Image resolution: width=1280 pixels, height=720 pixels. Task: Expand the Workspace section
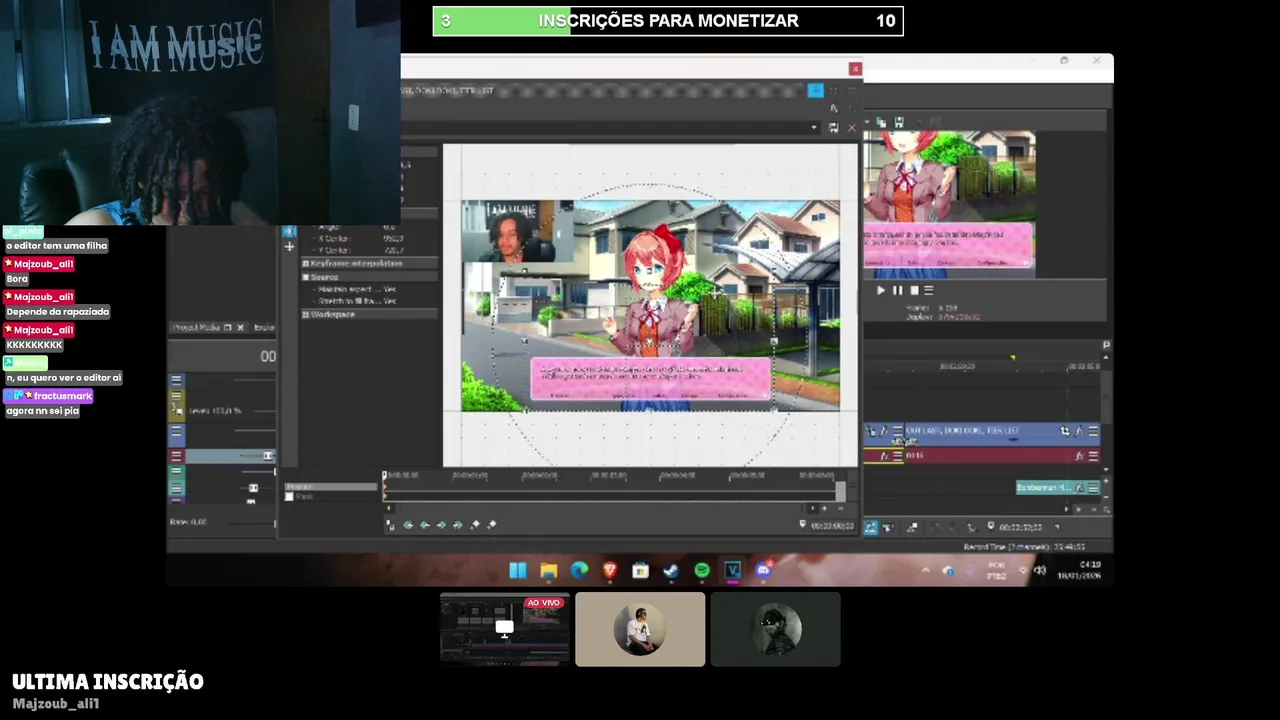point(306,314)
